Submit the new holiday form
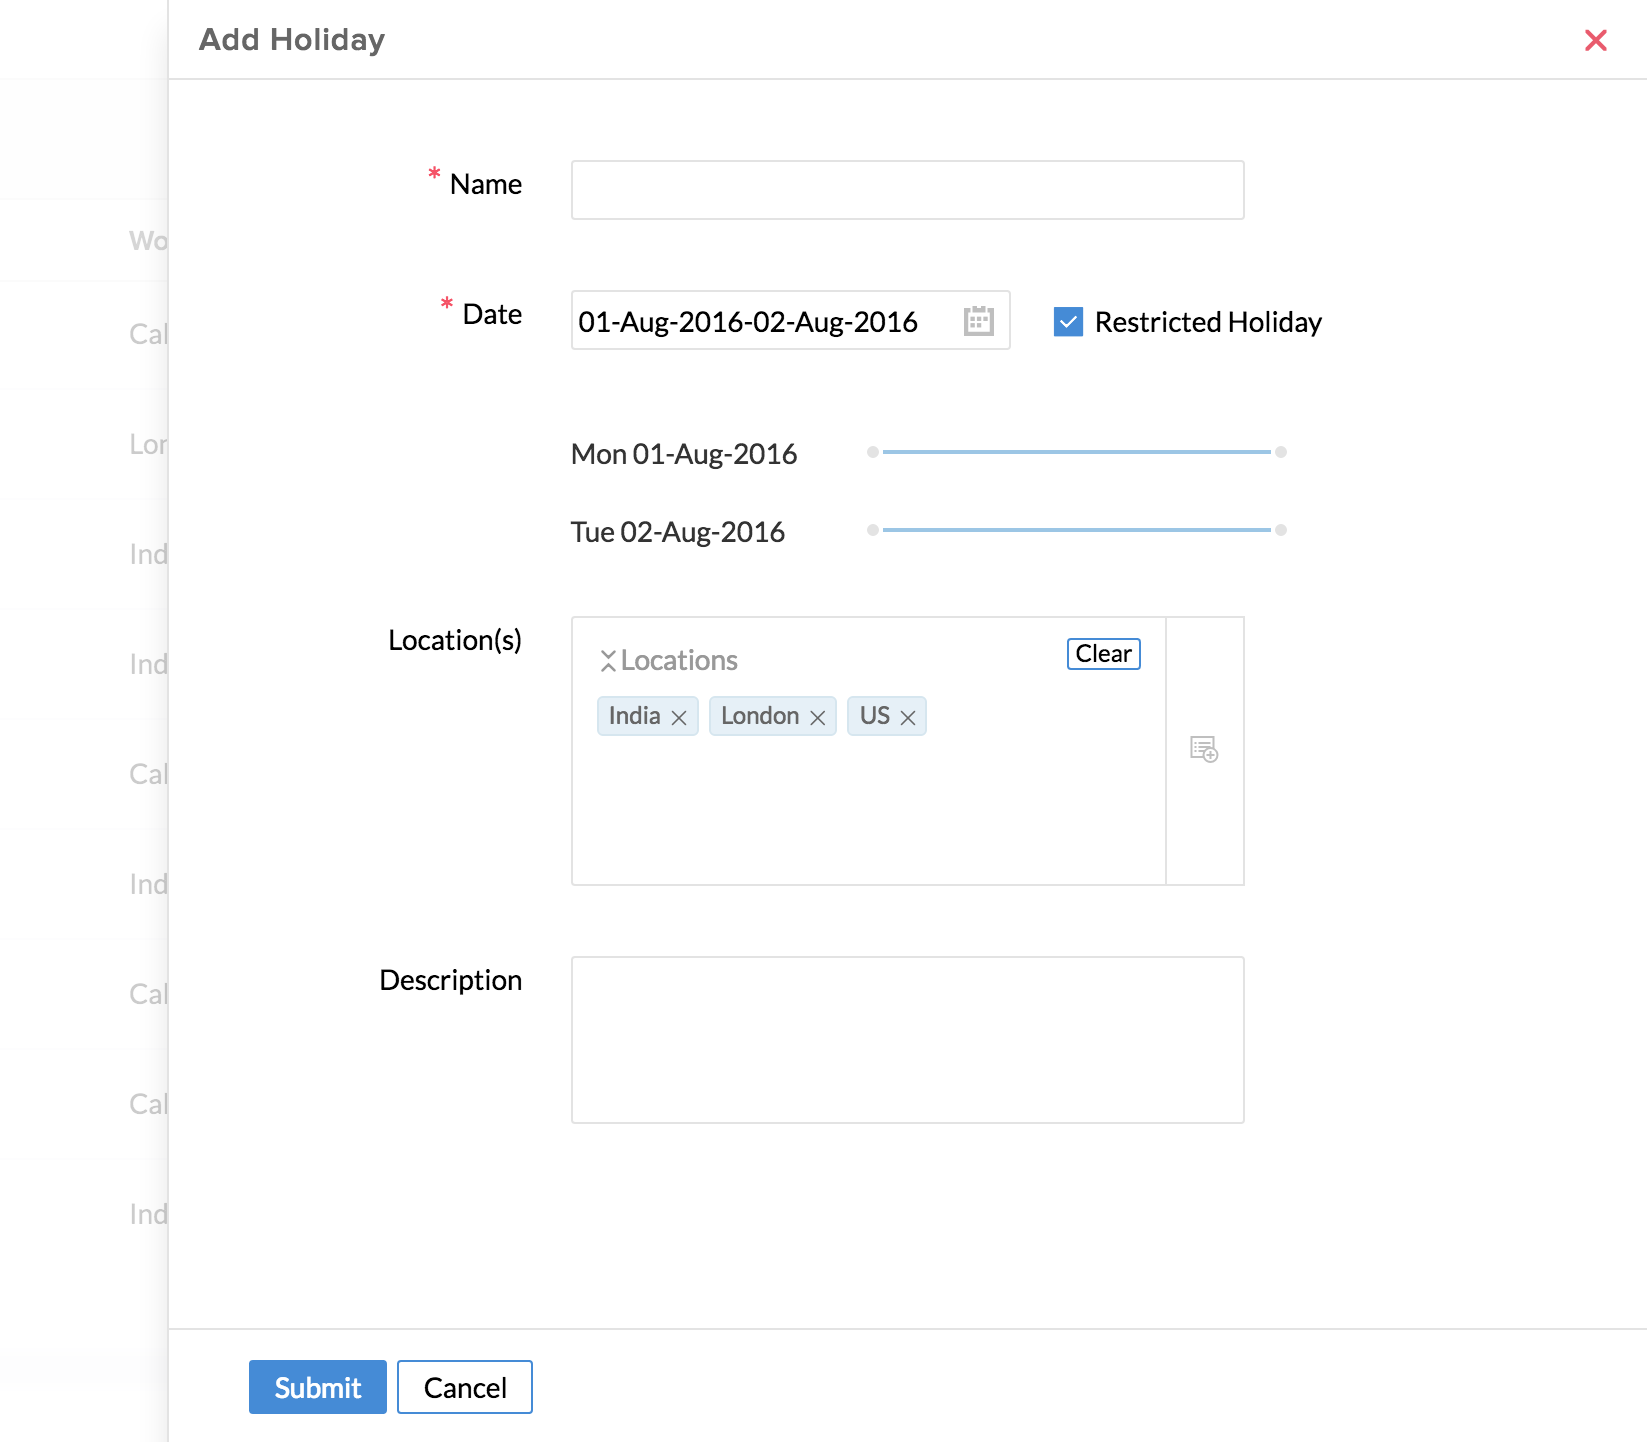 click(317, 1387)
